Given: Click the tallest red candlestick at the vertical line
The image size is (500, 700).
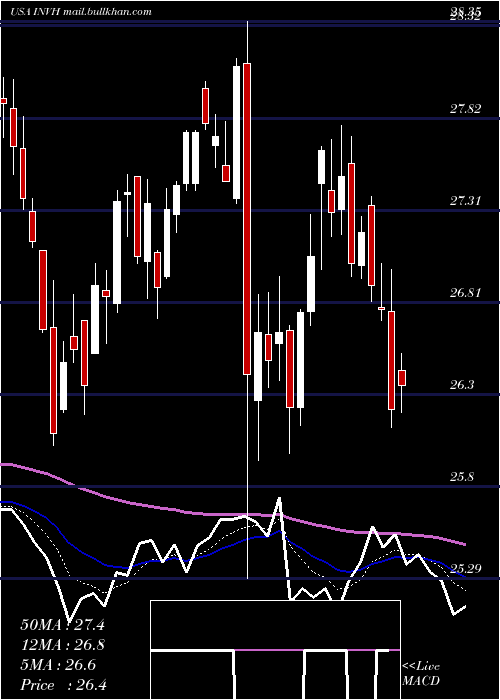Looking at the screenshot, I should (247, 219).
